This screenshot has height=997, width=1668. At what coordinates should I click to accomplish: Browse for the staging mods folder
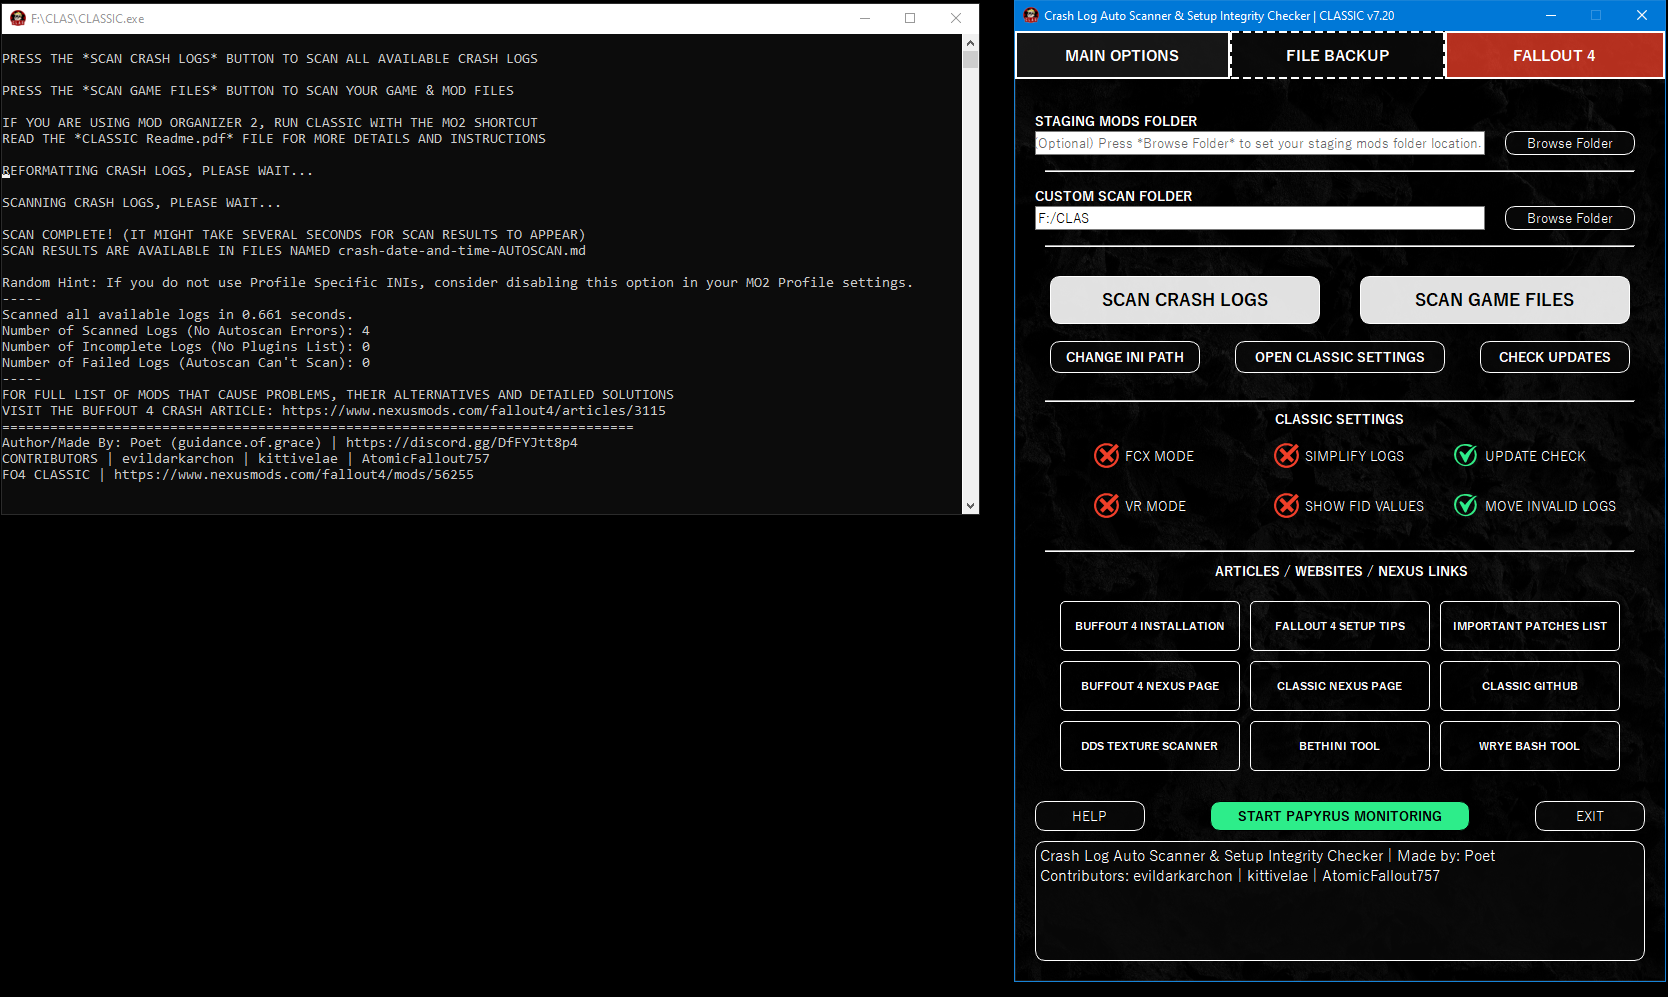coord(1569,143)
